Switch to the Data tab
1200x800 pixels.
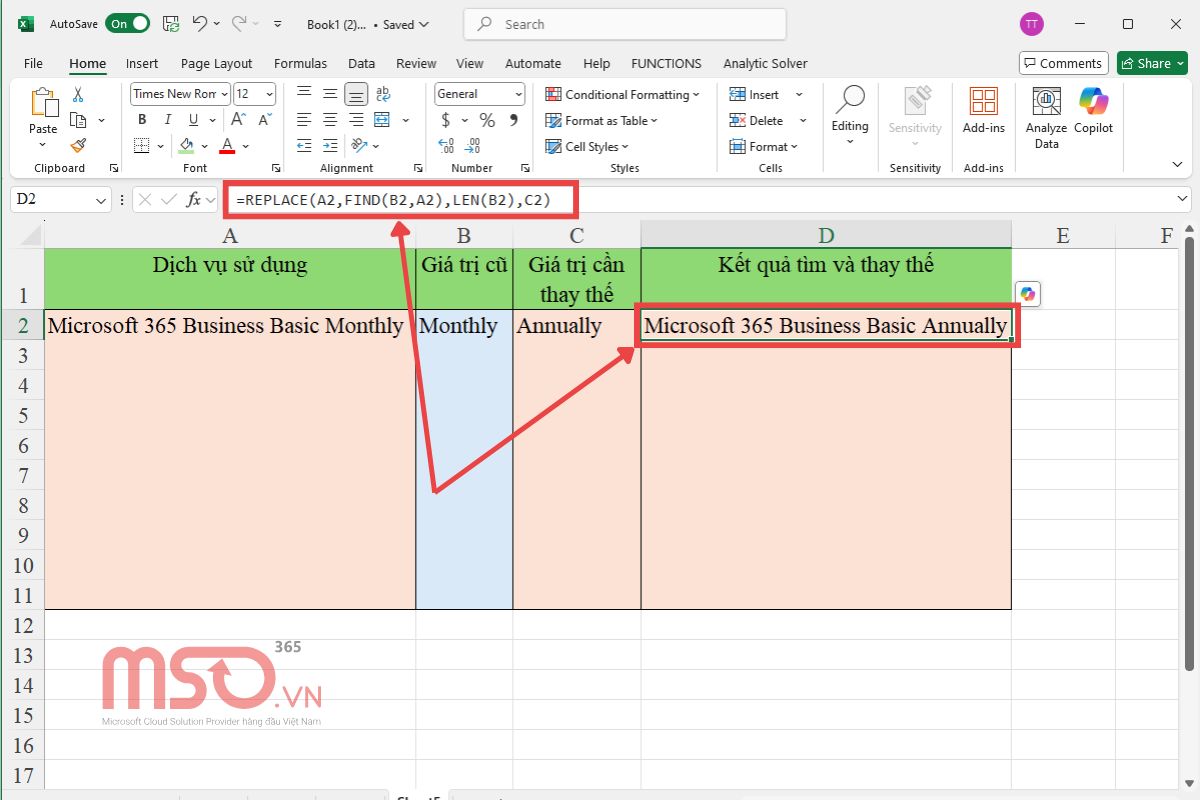(362, 63)
